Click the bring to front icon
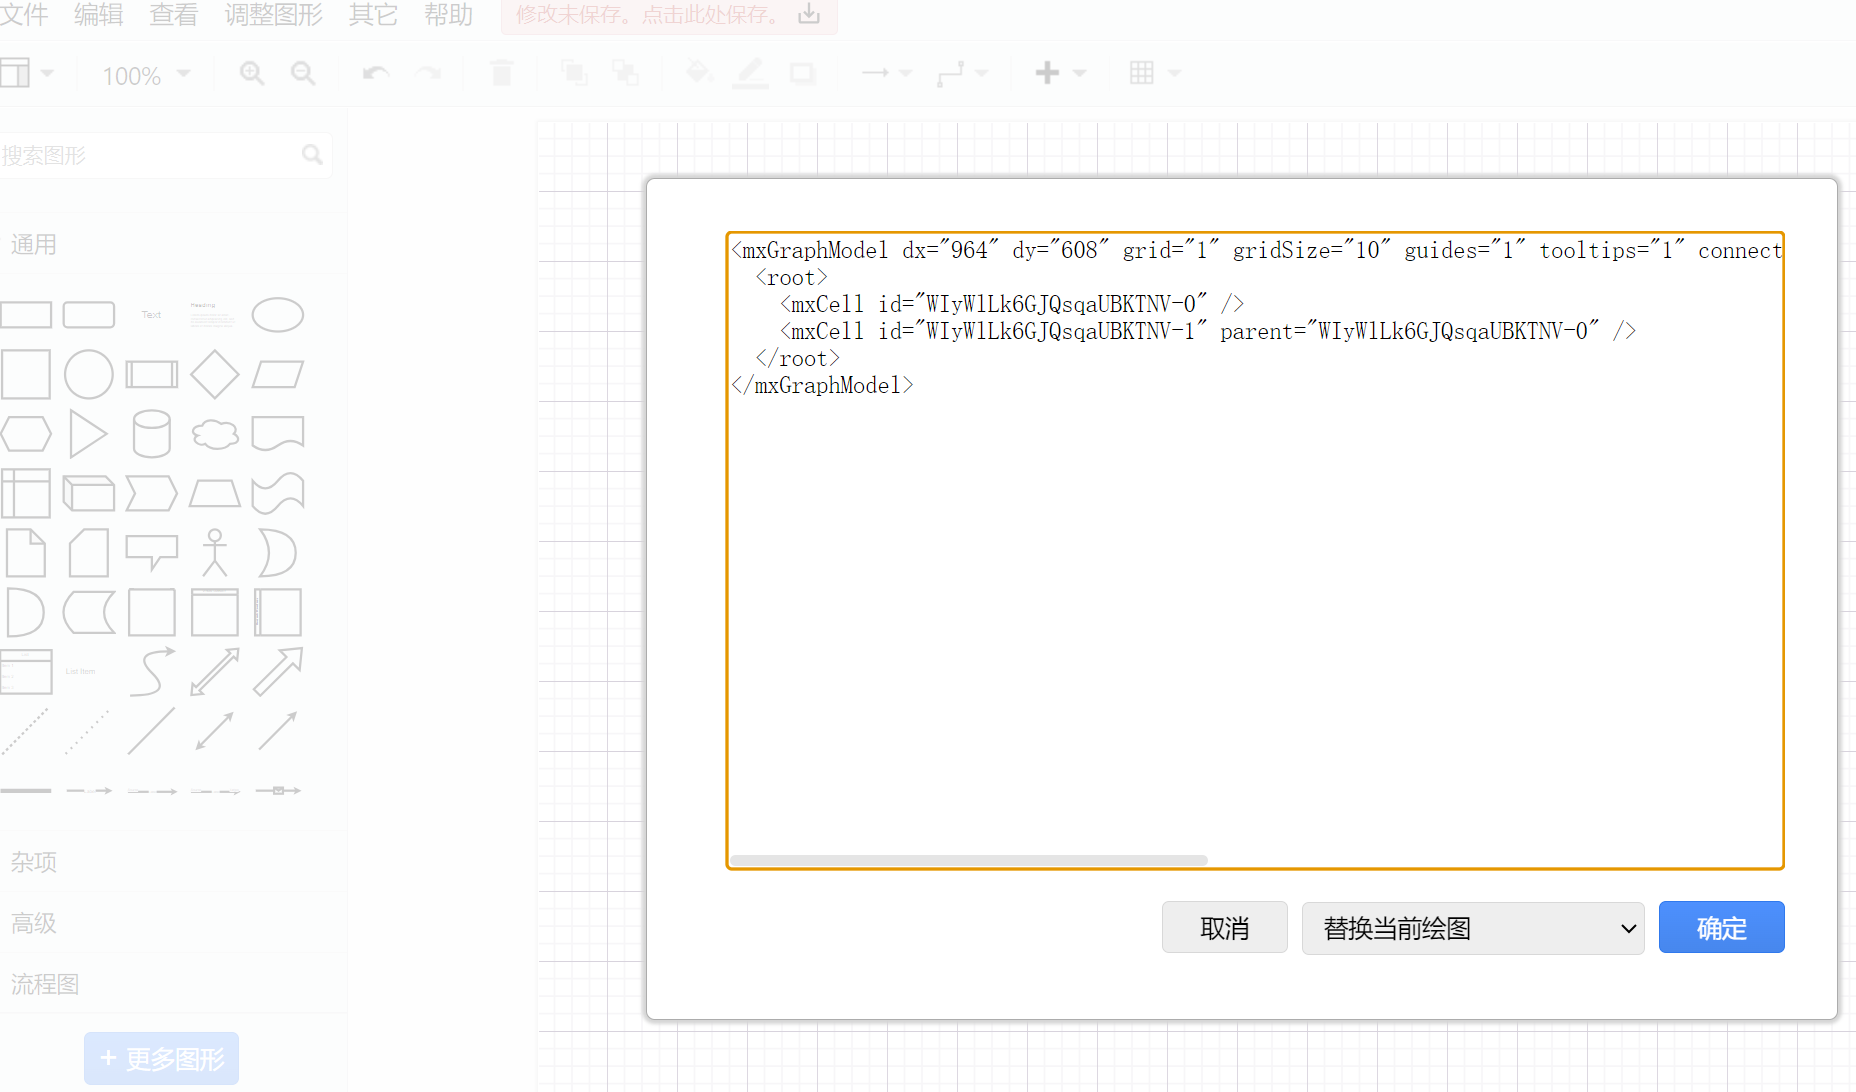The image size is (1856, 1092). [574, 73]
